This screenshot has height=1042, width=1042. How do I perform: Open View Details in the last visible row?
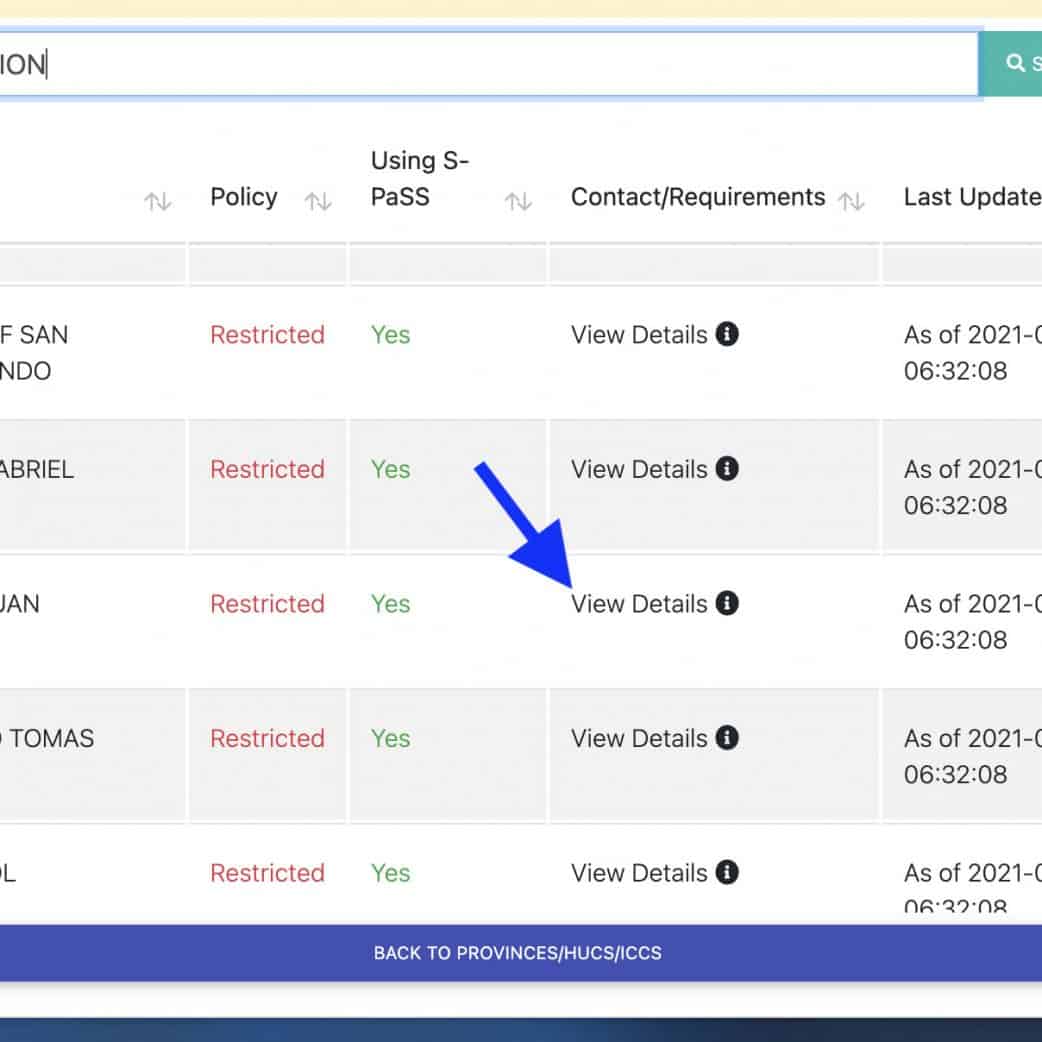click(x=639, y=873)
